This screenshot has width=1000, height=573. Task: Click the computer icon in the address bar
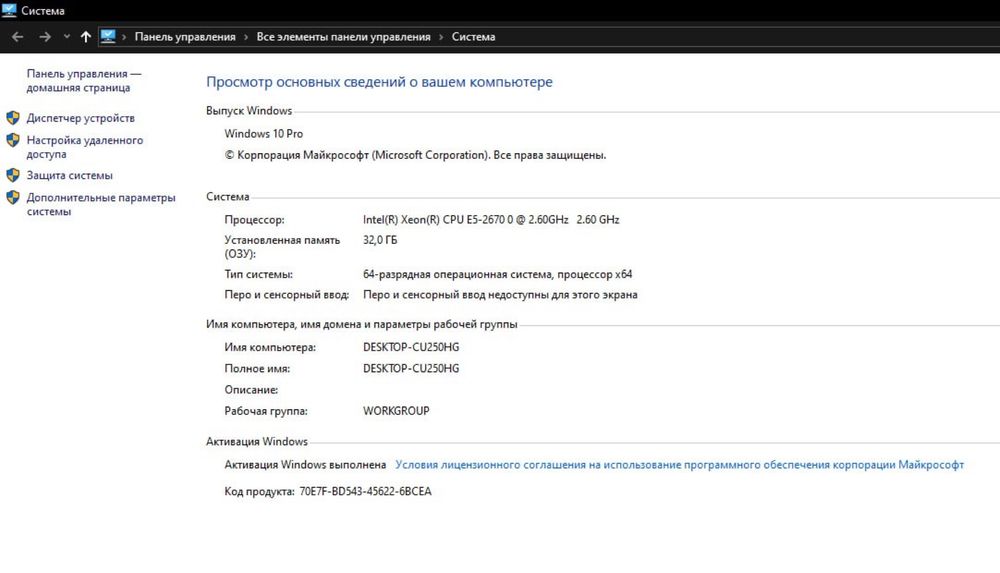click(x=108, y=36)
